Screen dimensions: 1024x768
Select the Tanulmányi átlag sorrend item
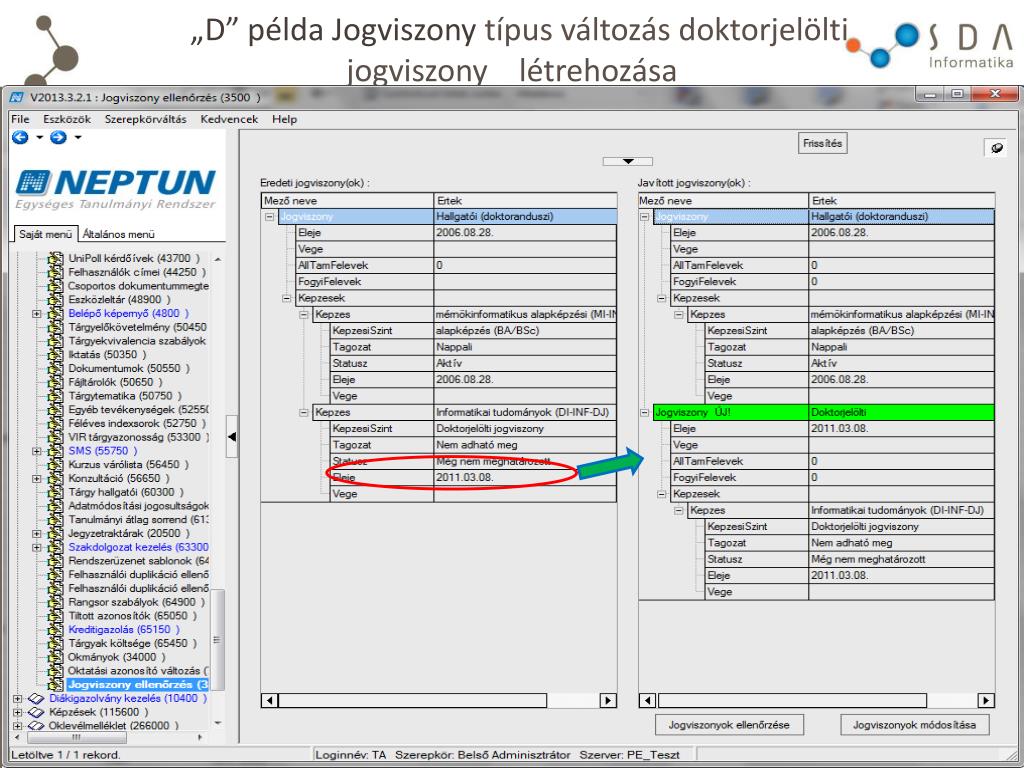tap(138, 519)
